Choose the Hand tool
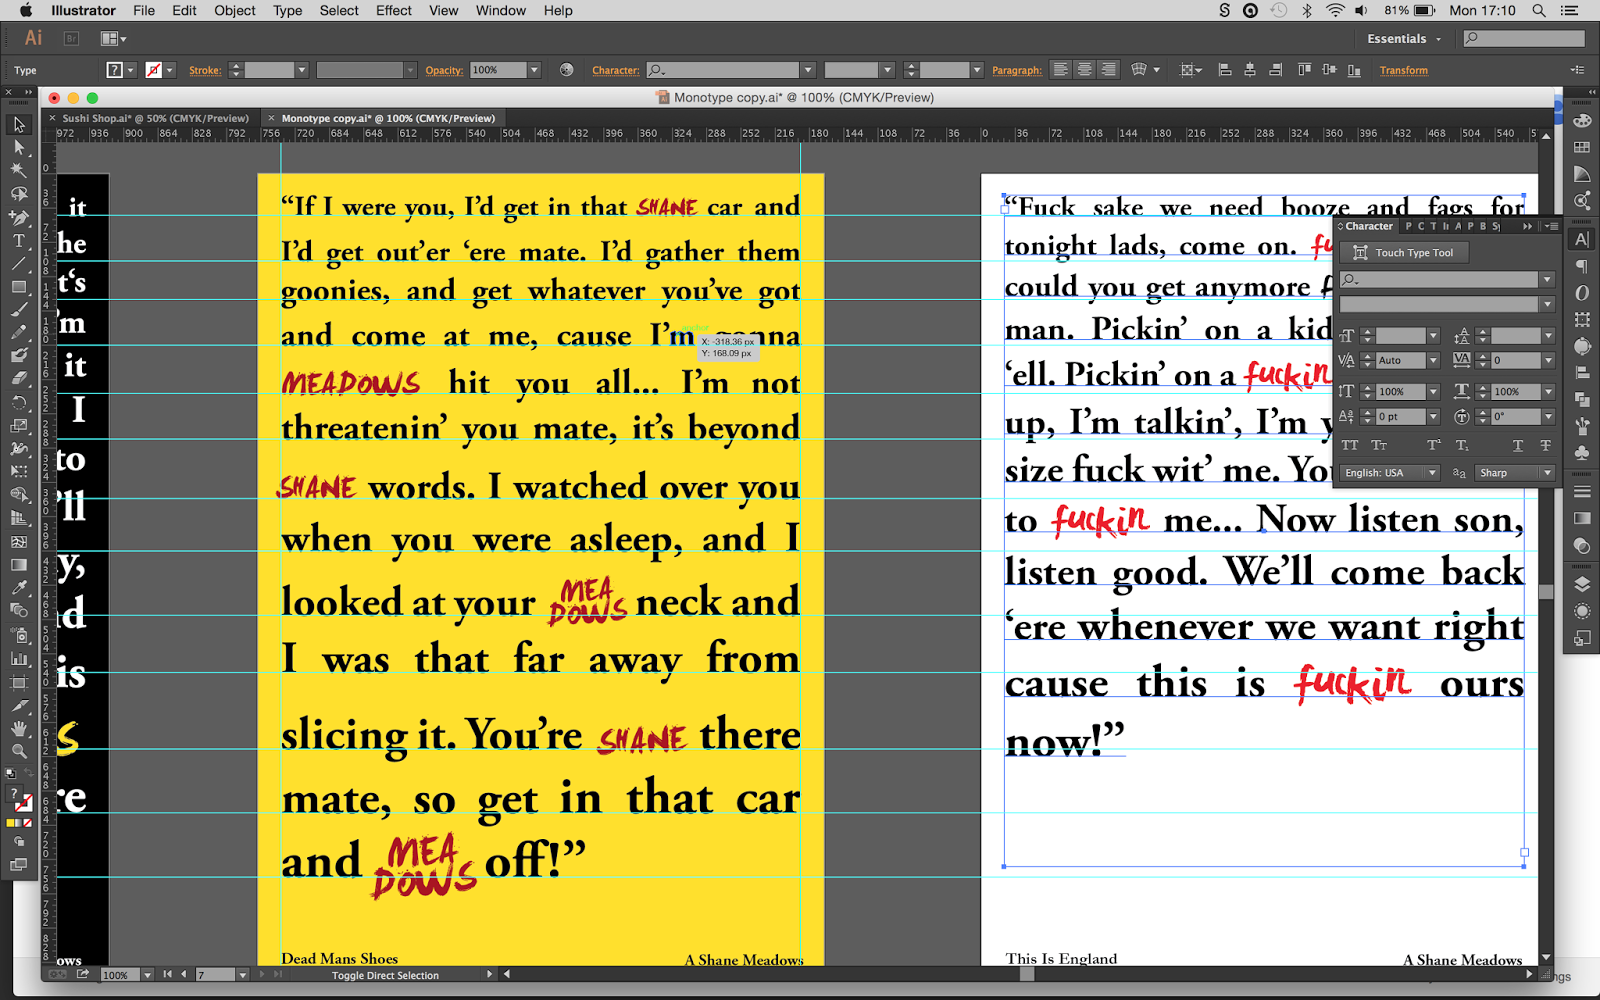 point(19,728)
